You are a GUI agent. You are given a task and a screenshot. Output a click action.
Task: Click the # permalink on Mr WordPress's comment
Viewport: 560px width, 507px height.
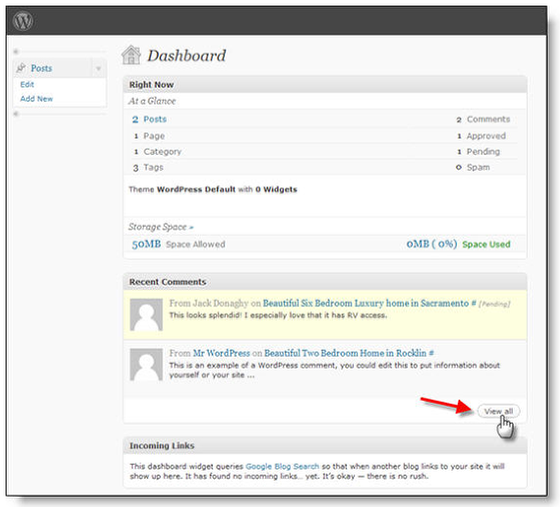(x=431, y=353)
